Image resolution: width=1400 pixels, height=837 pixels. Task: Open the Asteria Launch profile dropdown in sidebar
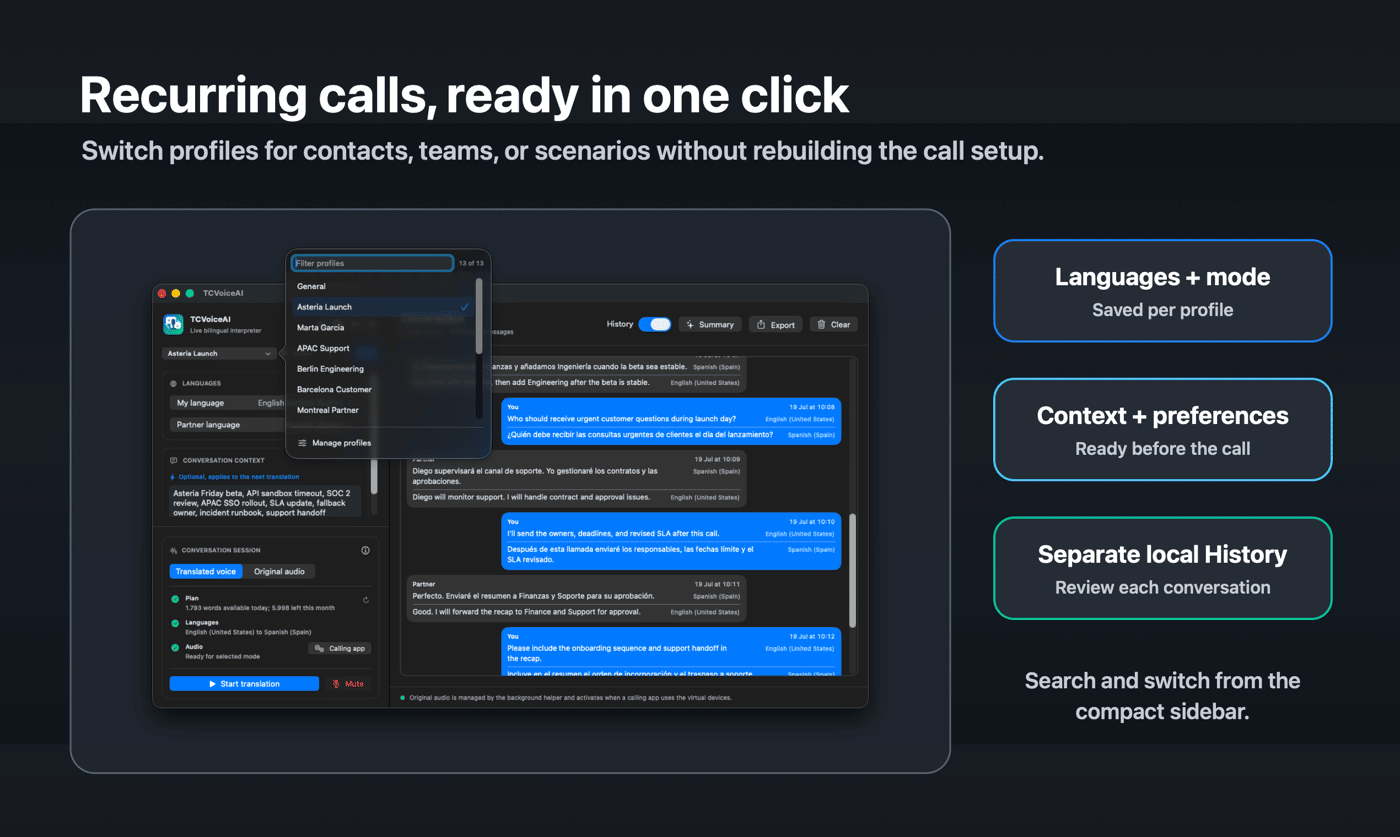[219, 354]
